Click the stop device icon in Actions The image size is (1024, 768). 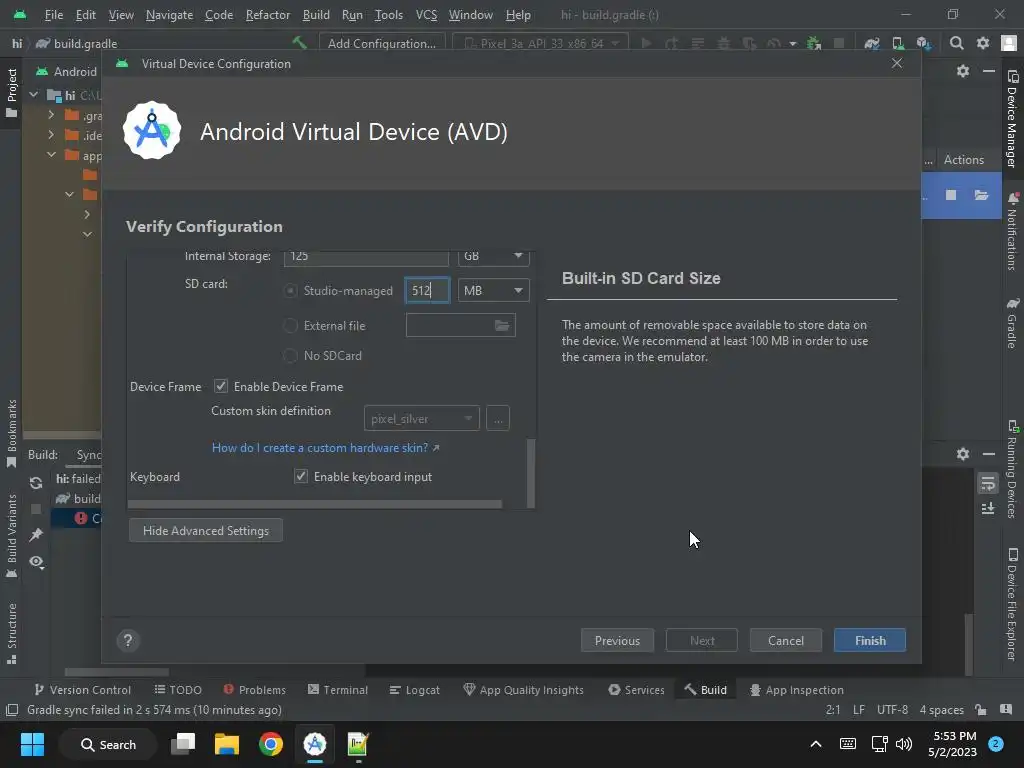pyautogui.click(x=951, y=195)
